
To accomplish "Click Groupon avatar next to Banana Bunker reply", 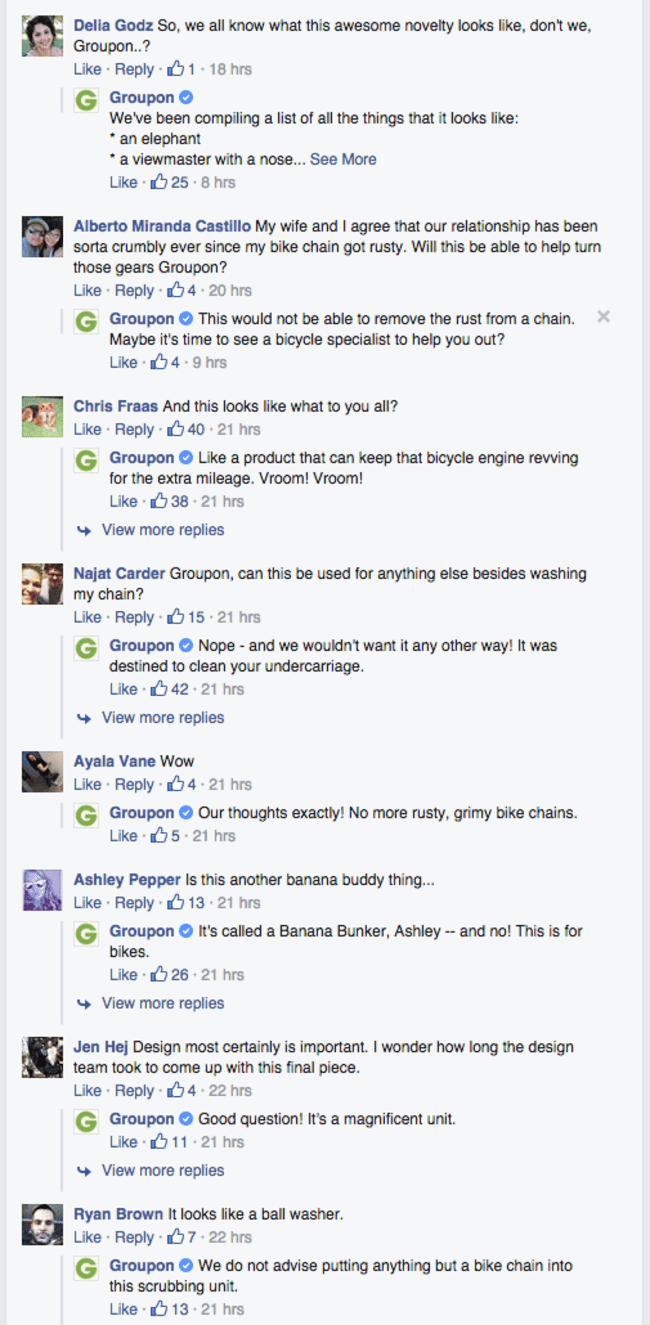I will [87, 934].
